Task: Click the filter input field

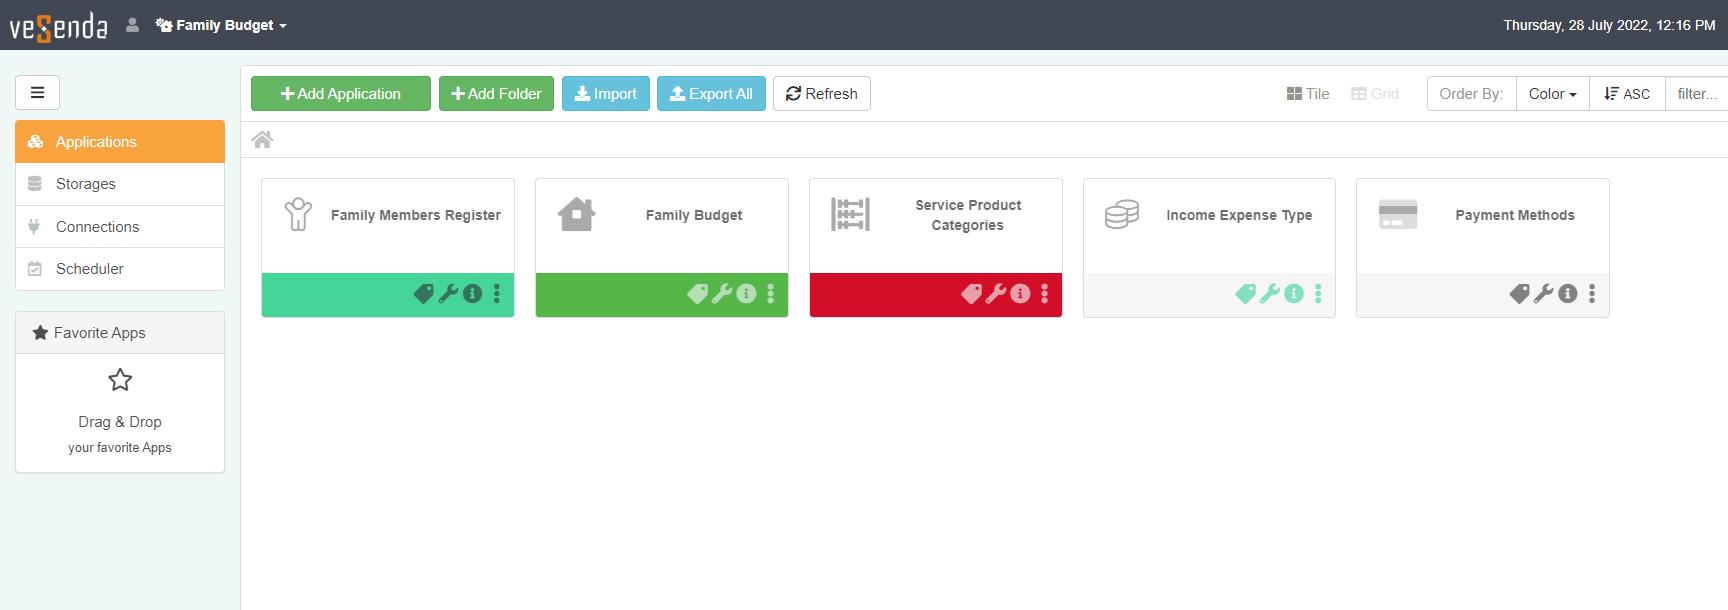Action: (x=1697, y=94)
